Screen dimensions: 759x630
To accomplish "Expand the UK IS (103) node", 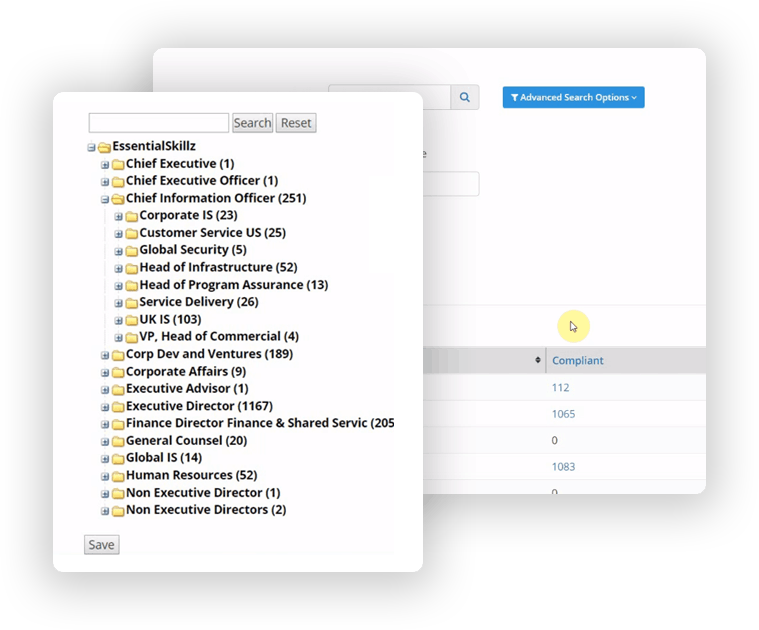I will coord(119,320).
